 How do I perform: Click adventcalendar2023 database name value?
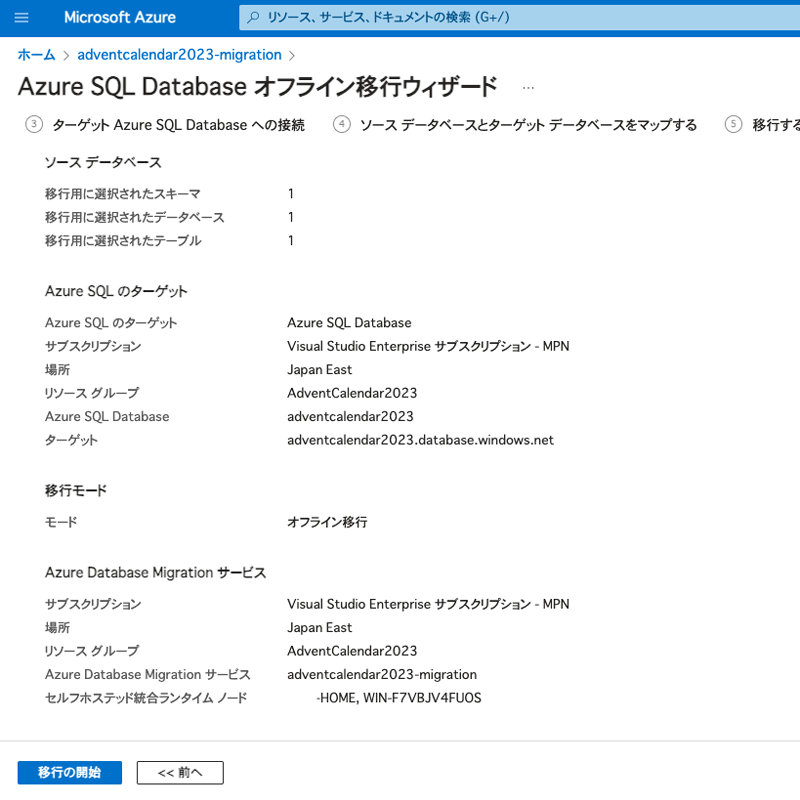(351, 416)
